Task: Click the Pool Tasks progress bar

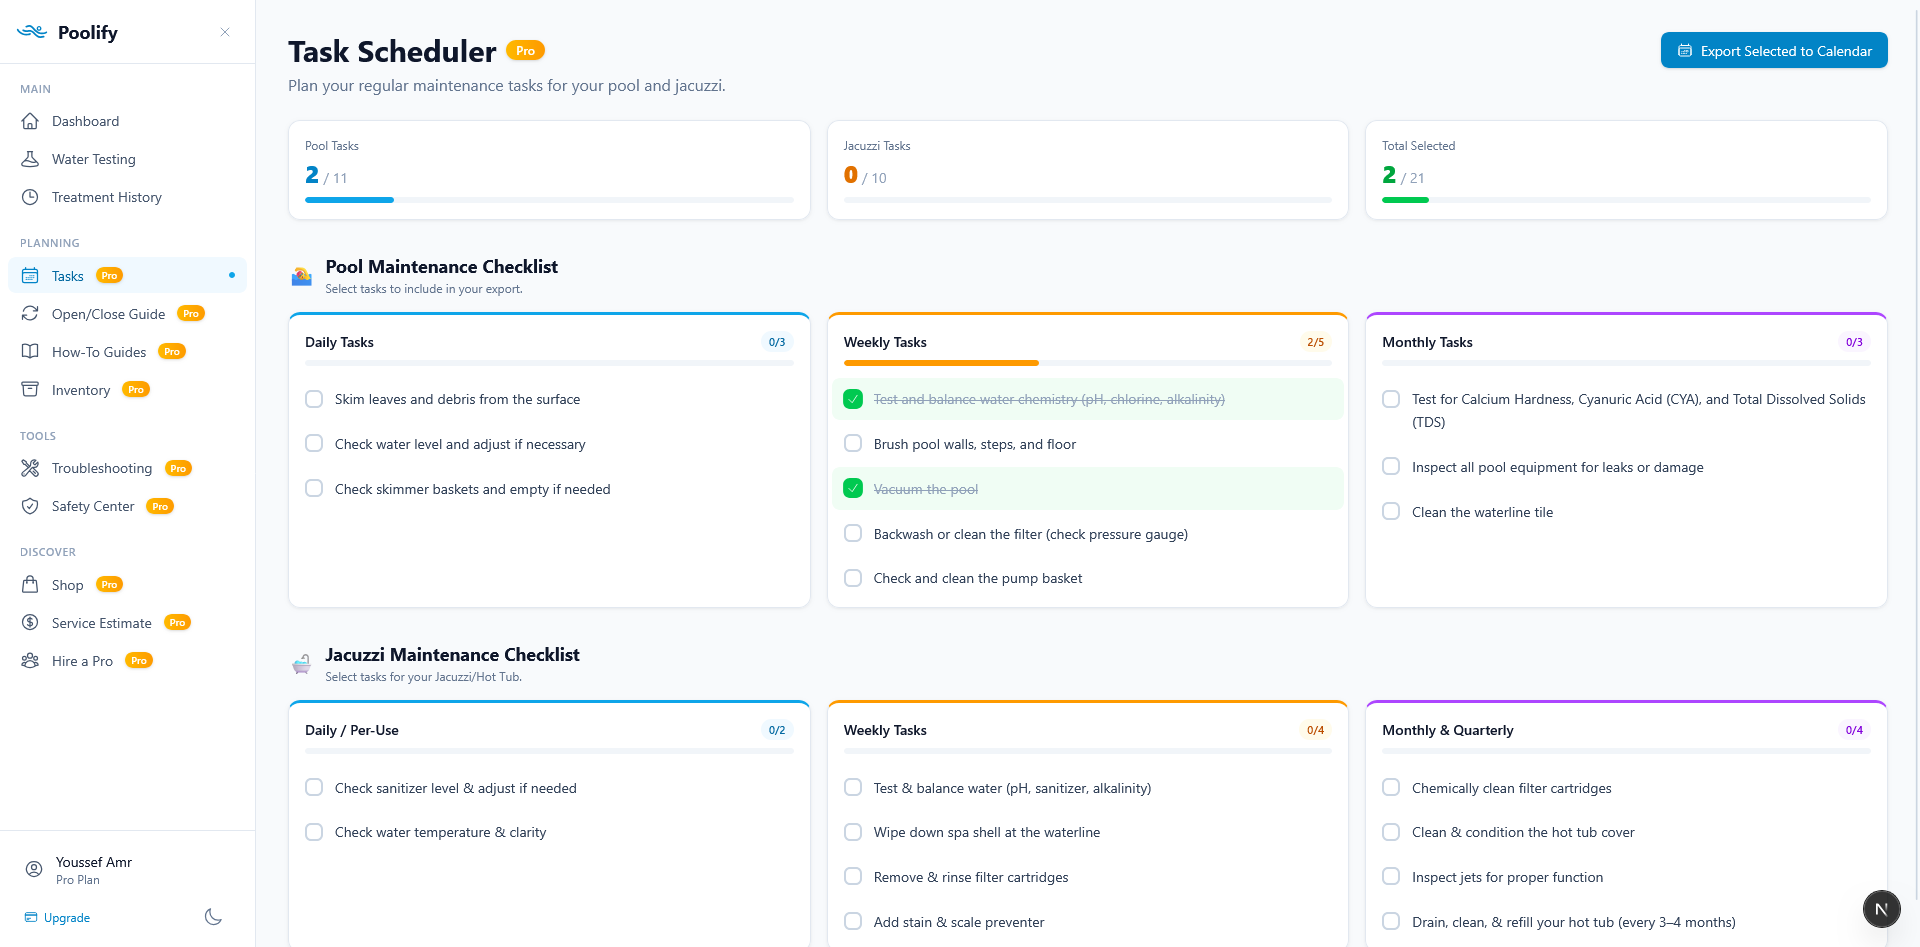Action: click(548, 200)
